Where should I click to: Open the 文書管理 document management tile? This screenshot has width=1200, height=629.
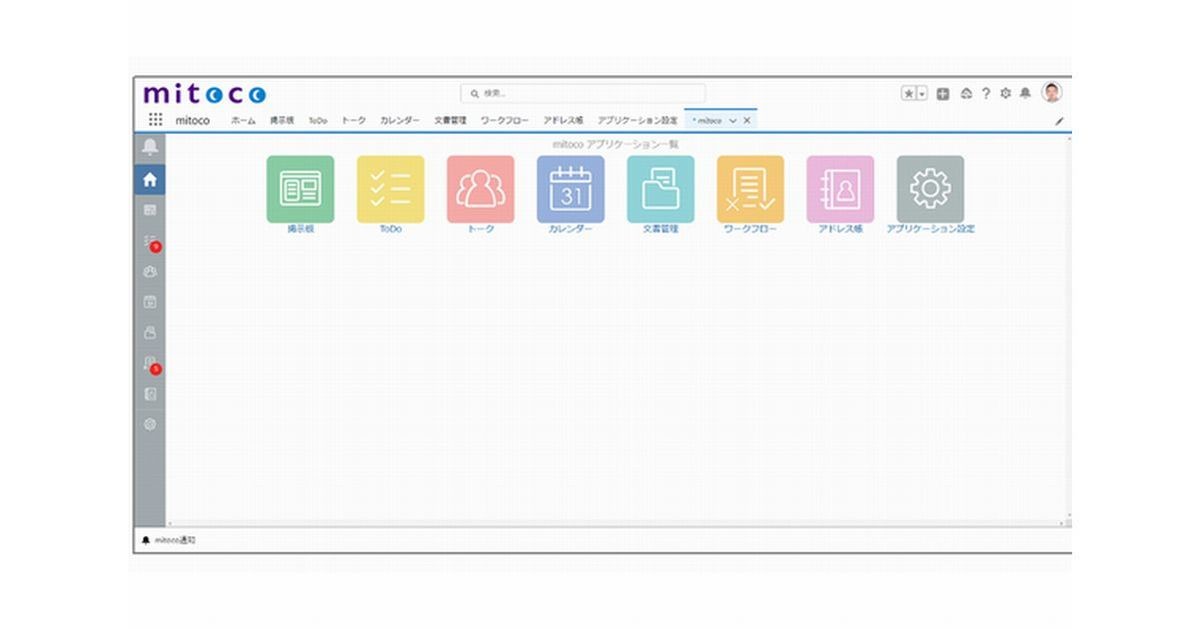tap(660, 189)
